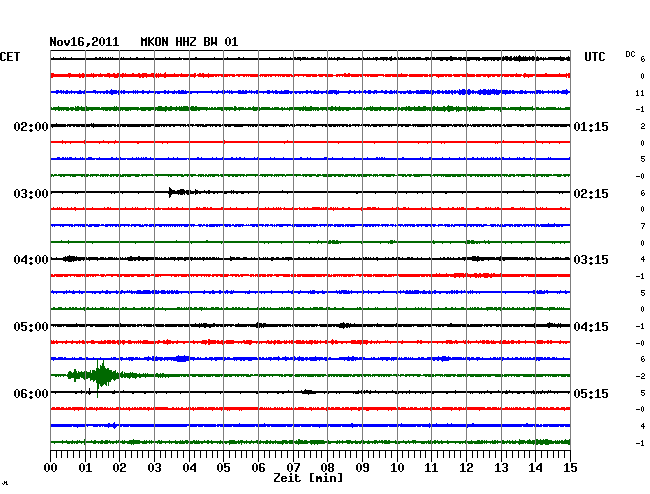Viewport: 650px width, 494px height.
Task: Click the UTC timezone label
Action: [594, 57]
